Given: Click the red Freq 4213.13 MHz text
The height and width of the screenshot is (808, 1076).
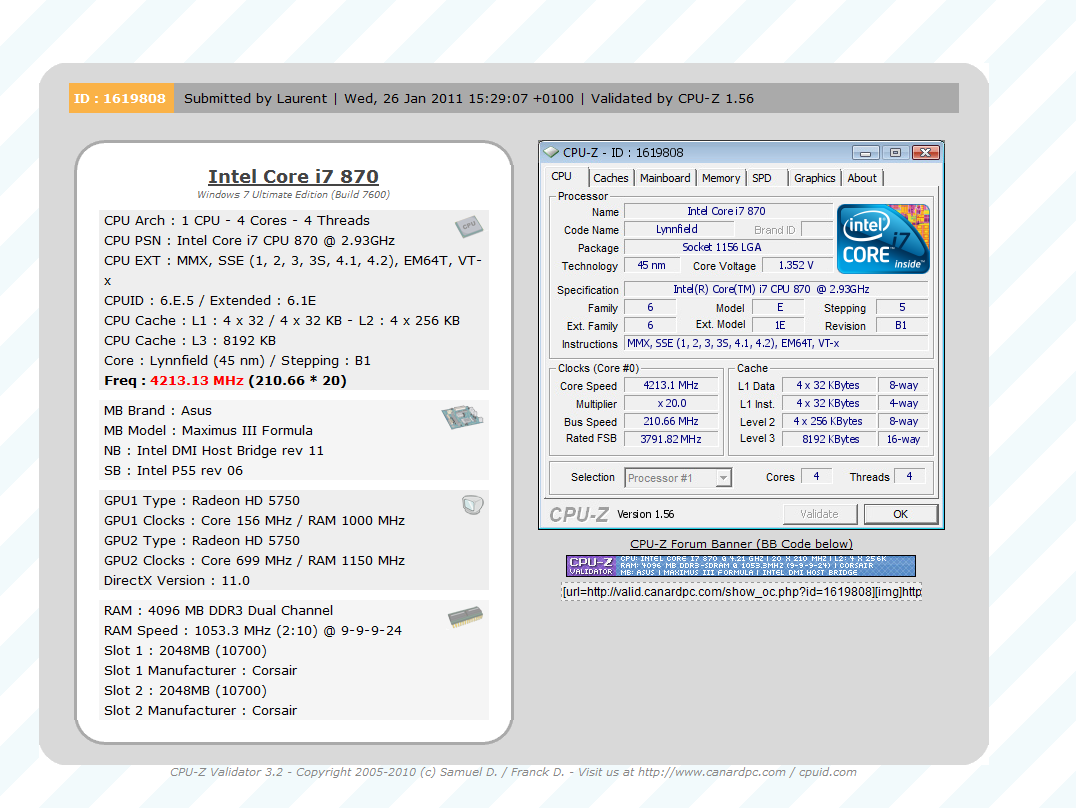Looking at the screenshot, I should coord(197,380).
